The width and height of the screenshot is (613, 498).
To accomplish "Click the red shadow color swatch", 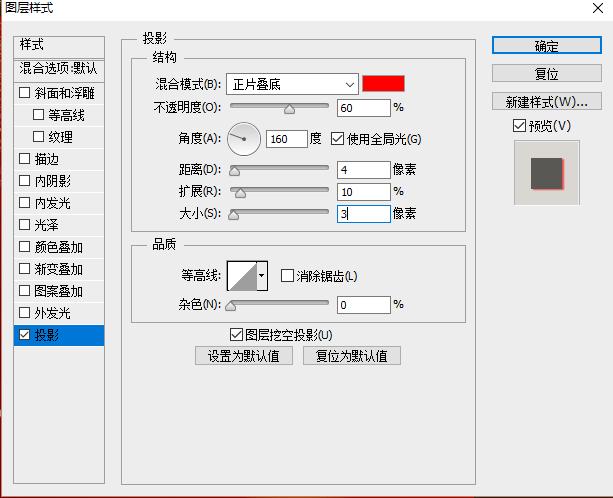I will click(x=383, y=84).
